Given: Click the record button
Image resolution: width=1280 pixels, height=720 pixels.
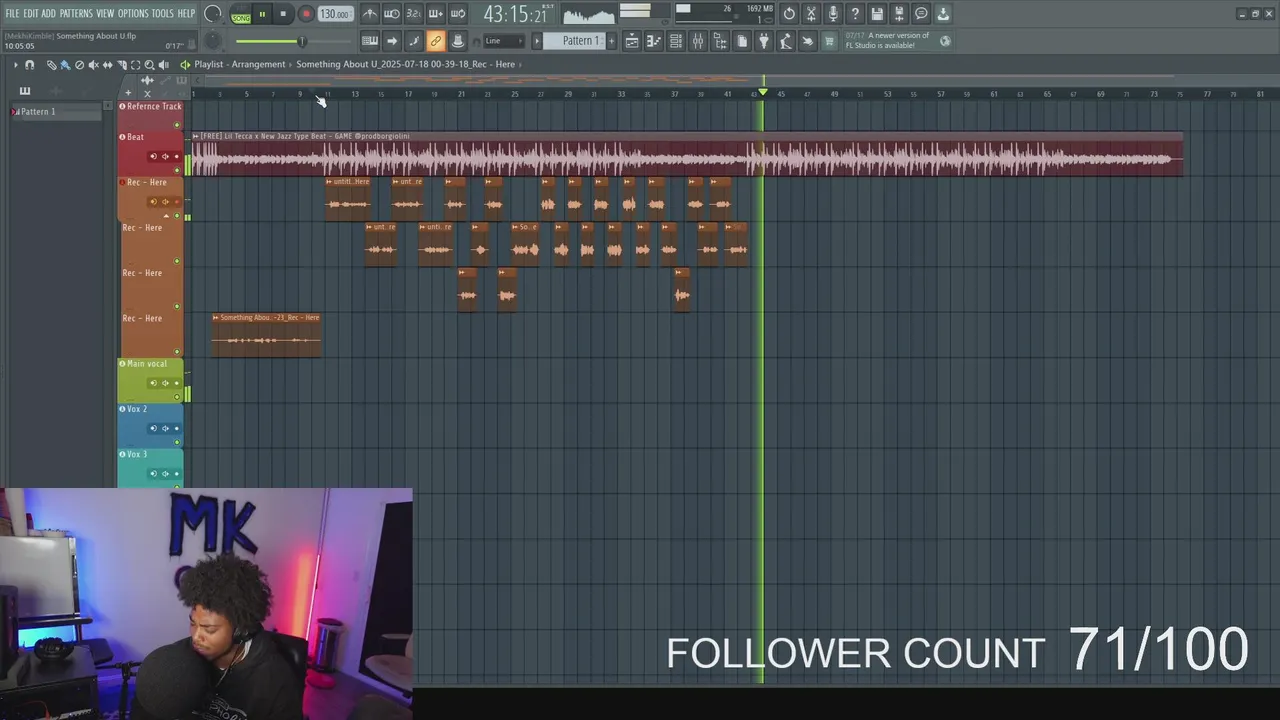Looking at the screenshot, I should [x=306, y=14].
